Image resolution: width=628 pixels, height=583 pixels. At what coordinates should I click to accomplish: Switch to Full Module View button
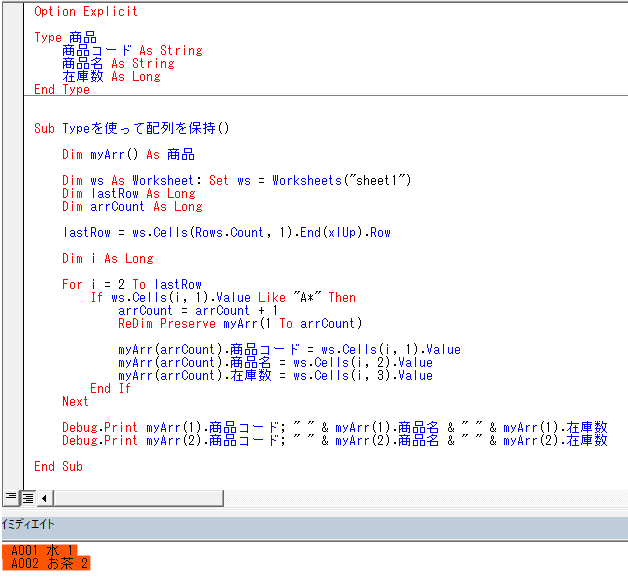28,498
